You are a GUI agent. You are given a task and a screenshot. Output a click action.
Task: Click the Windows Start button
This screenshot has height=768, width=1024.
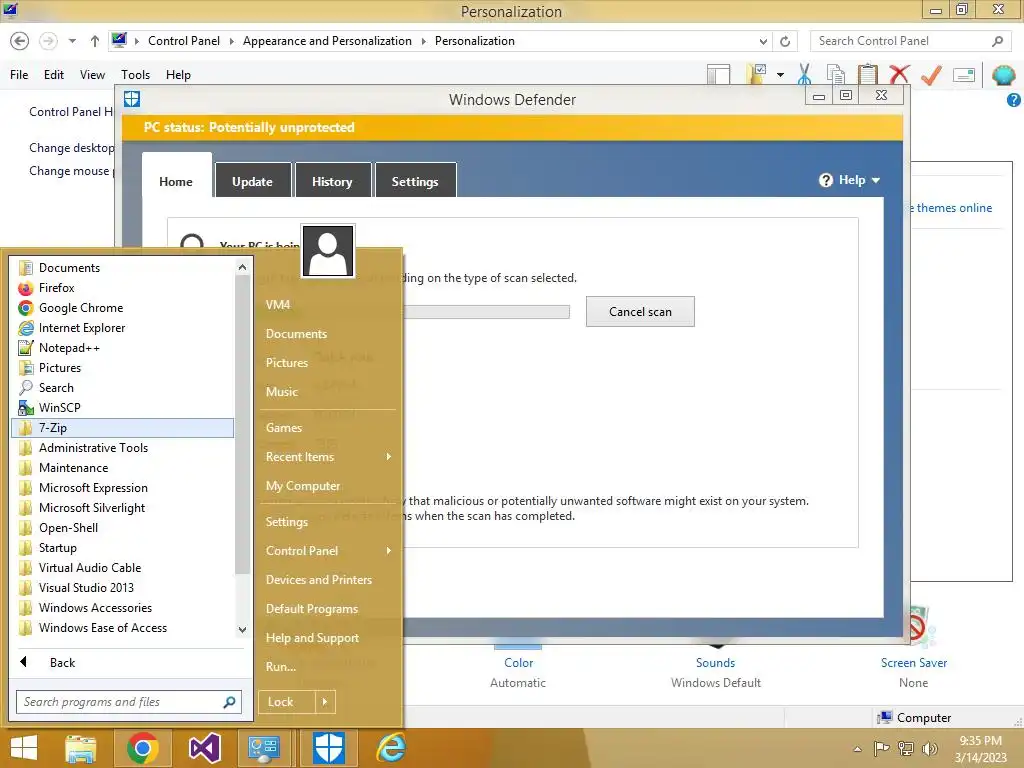[24, 748]
